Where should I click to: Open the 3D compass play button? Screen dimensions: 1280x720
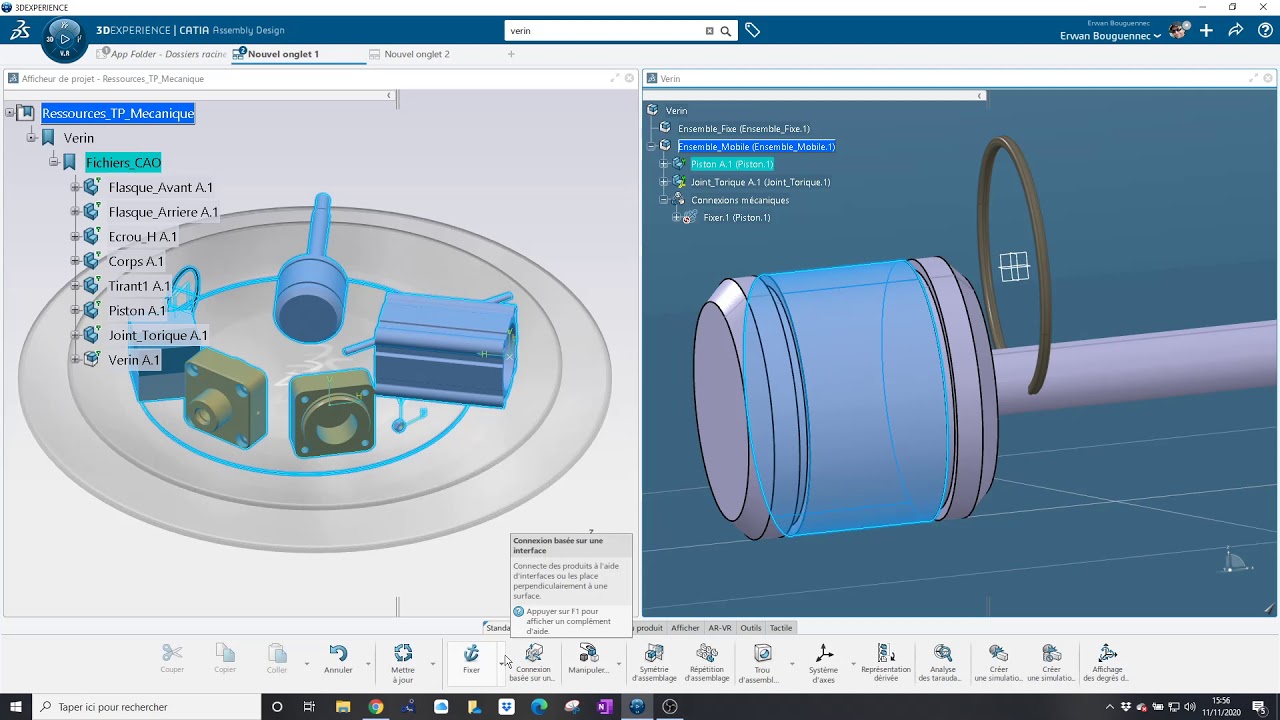(x=65, y=40)
